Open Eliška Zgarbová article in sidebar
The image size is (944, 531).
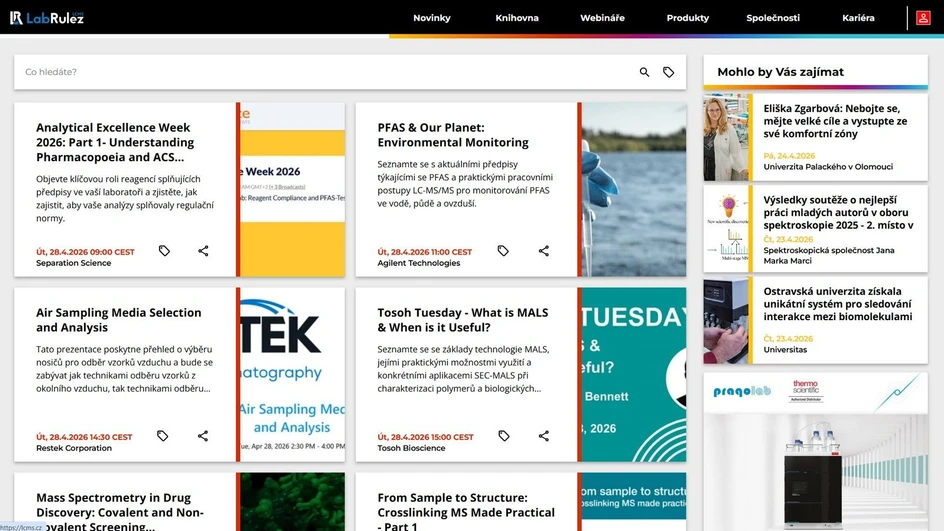pyautogui.click(x=835, y=121)
